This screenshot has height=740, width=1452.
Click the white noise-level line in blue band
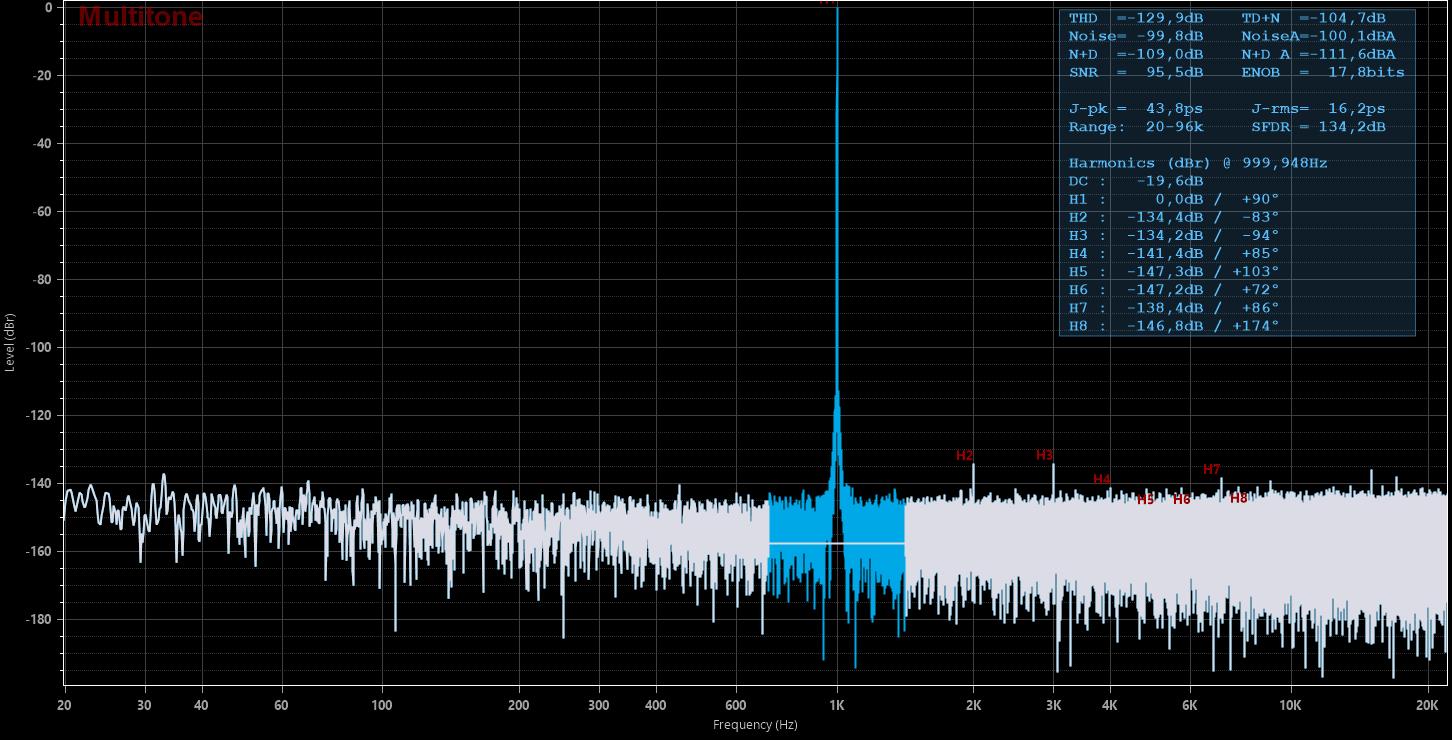837,543
